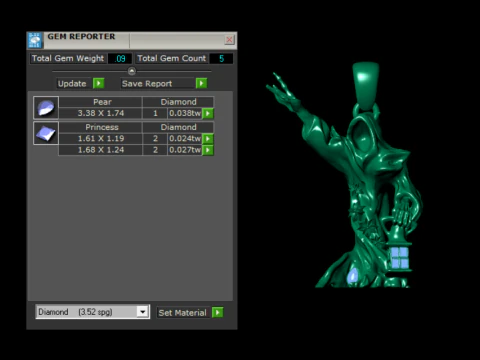Click the Total Gem Count value 5

pos(221,59)
